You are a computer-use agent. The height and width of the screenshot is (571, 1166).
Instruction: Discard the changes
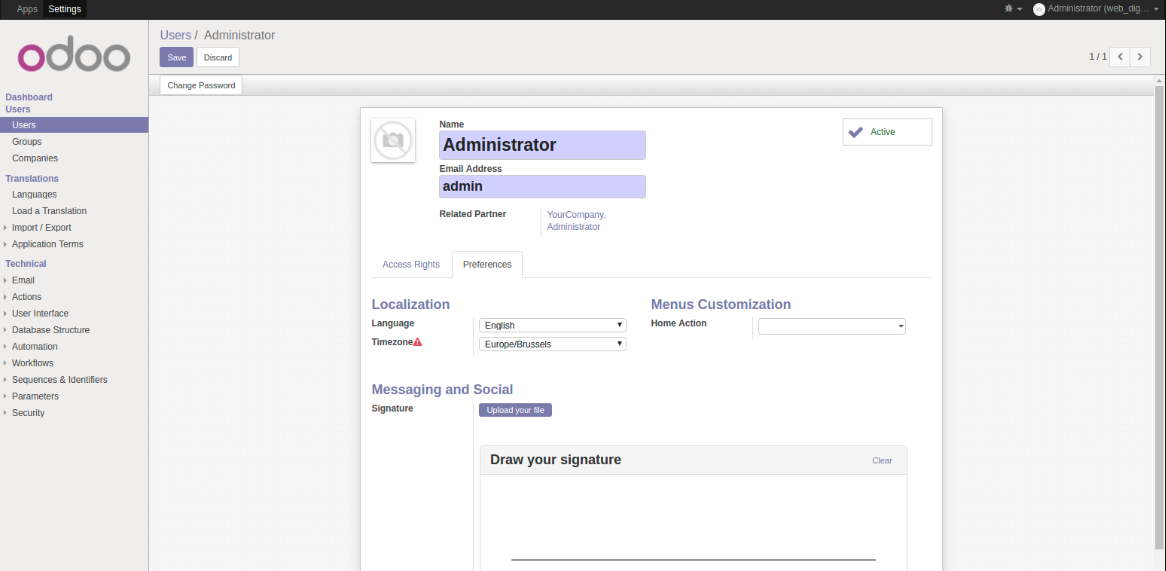(x=218, y=57)
